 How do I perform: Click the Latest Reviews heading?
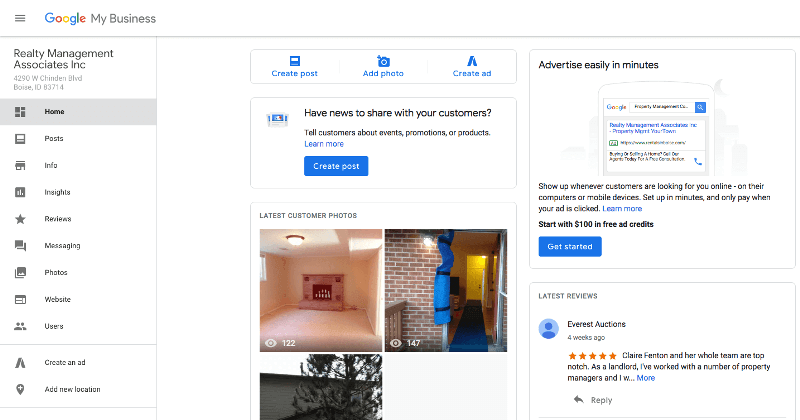(x=568, y=296)
